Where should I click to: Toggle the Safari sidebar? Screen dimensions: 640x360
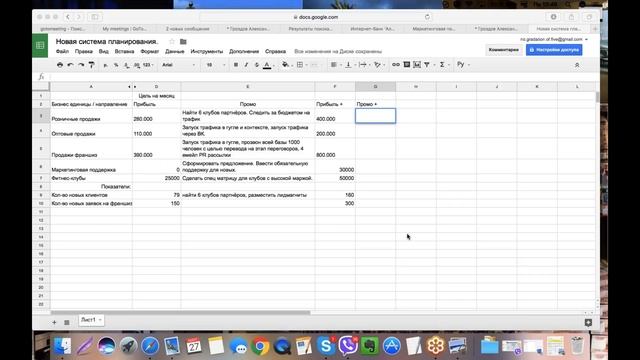tap(95, 17)
